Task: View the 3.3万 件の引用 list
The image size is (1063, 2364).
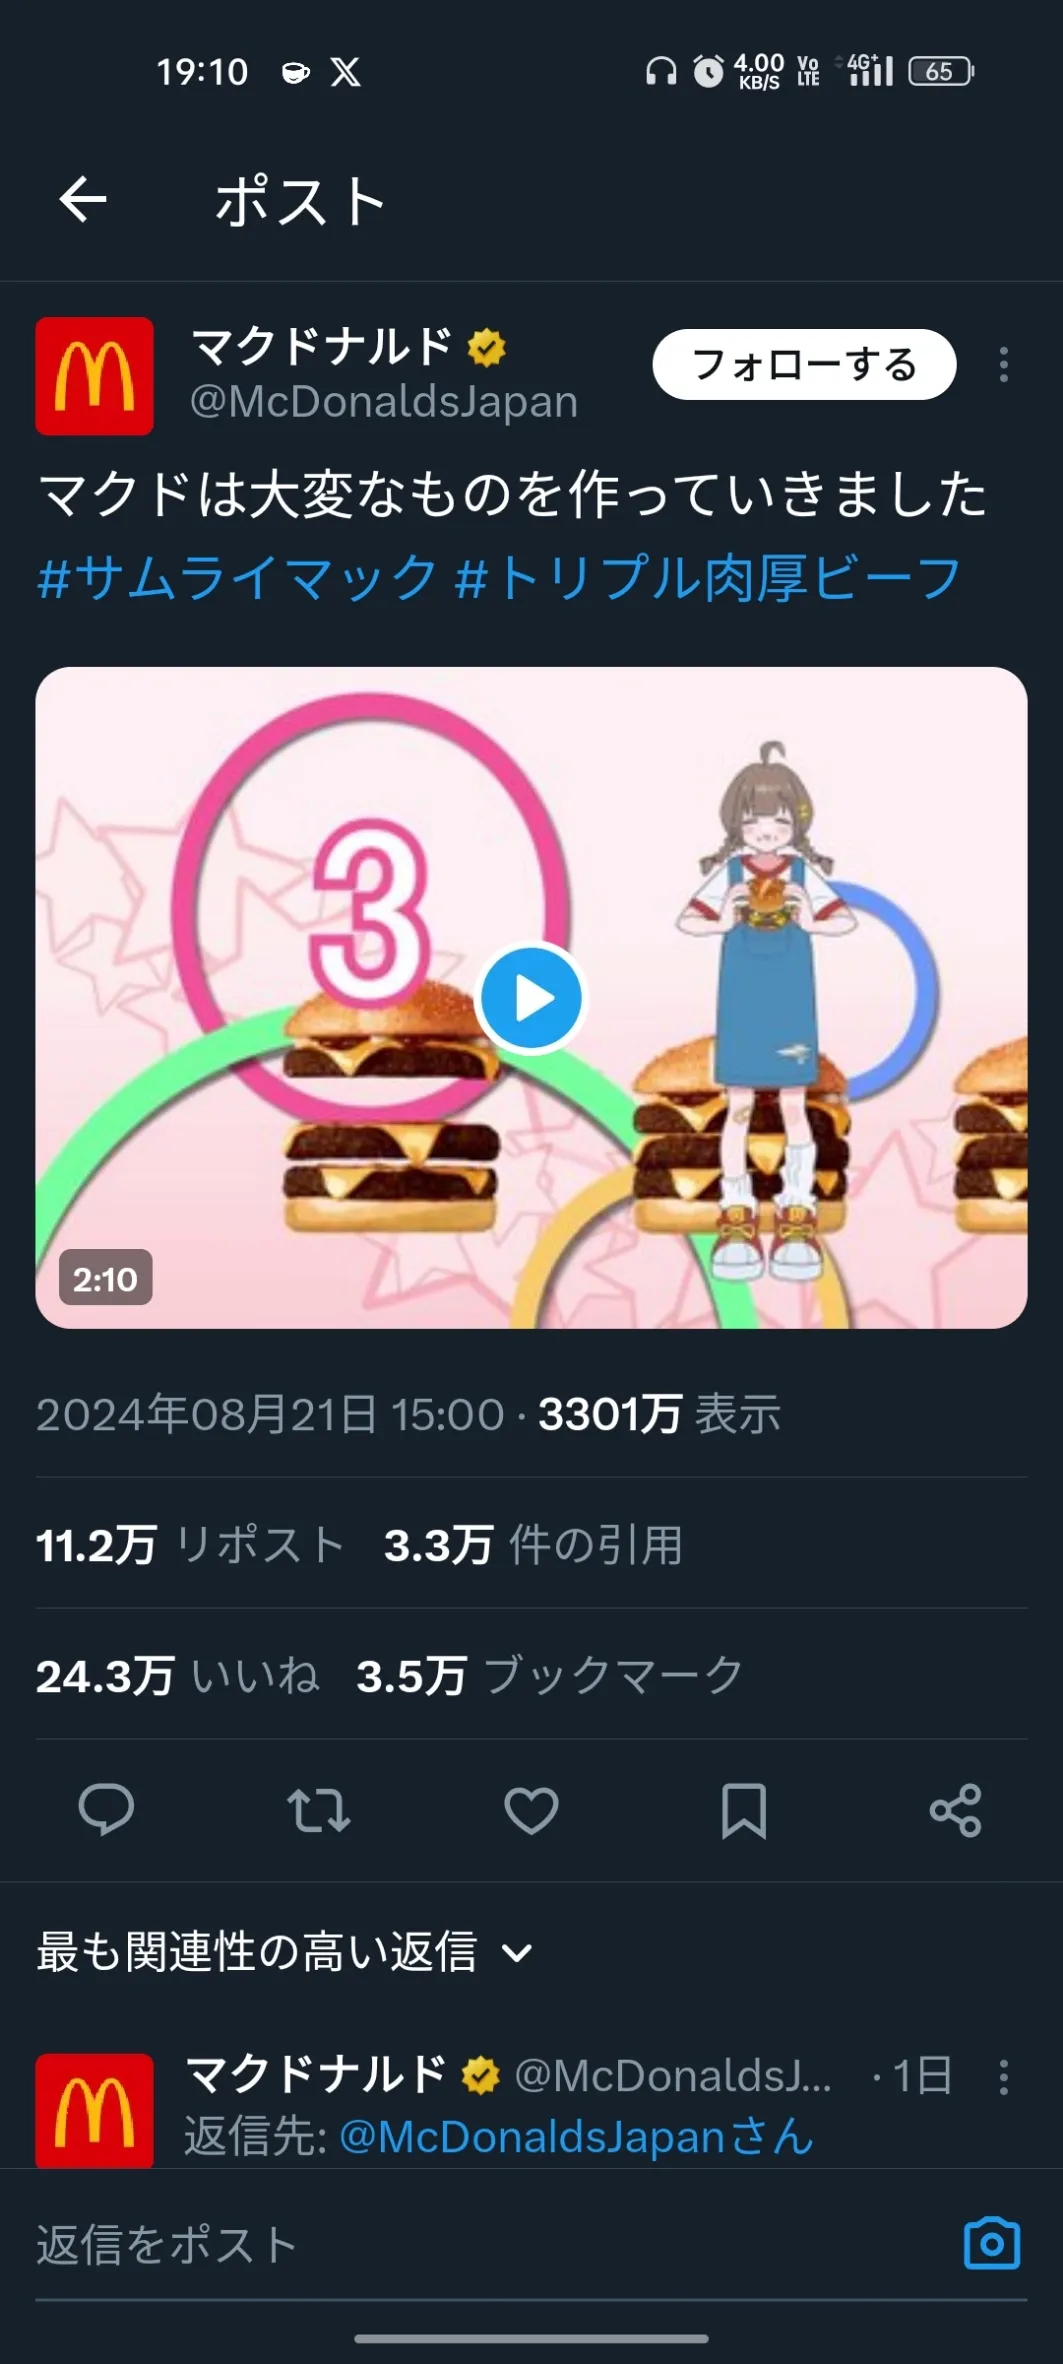Action: pyautogui.click(x=533, y=1545)
